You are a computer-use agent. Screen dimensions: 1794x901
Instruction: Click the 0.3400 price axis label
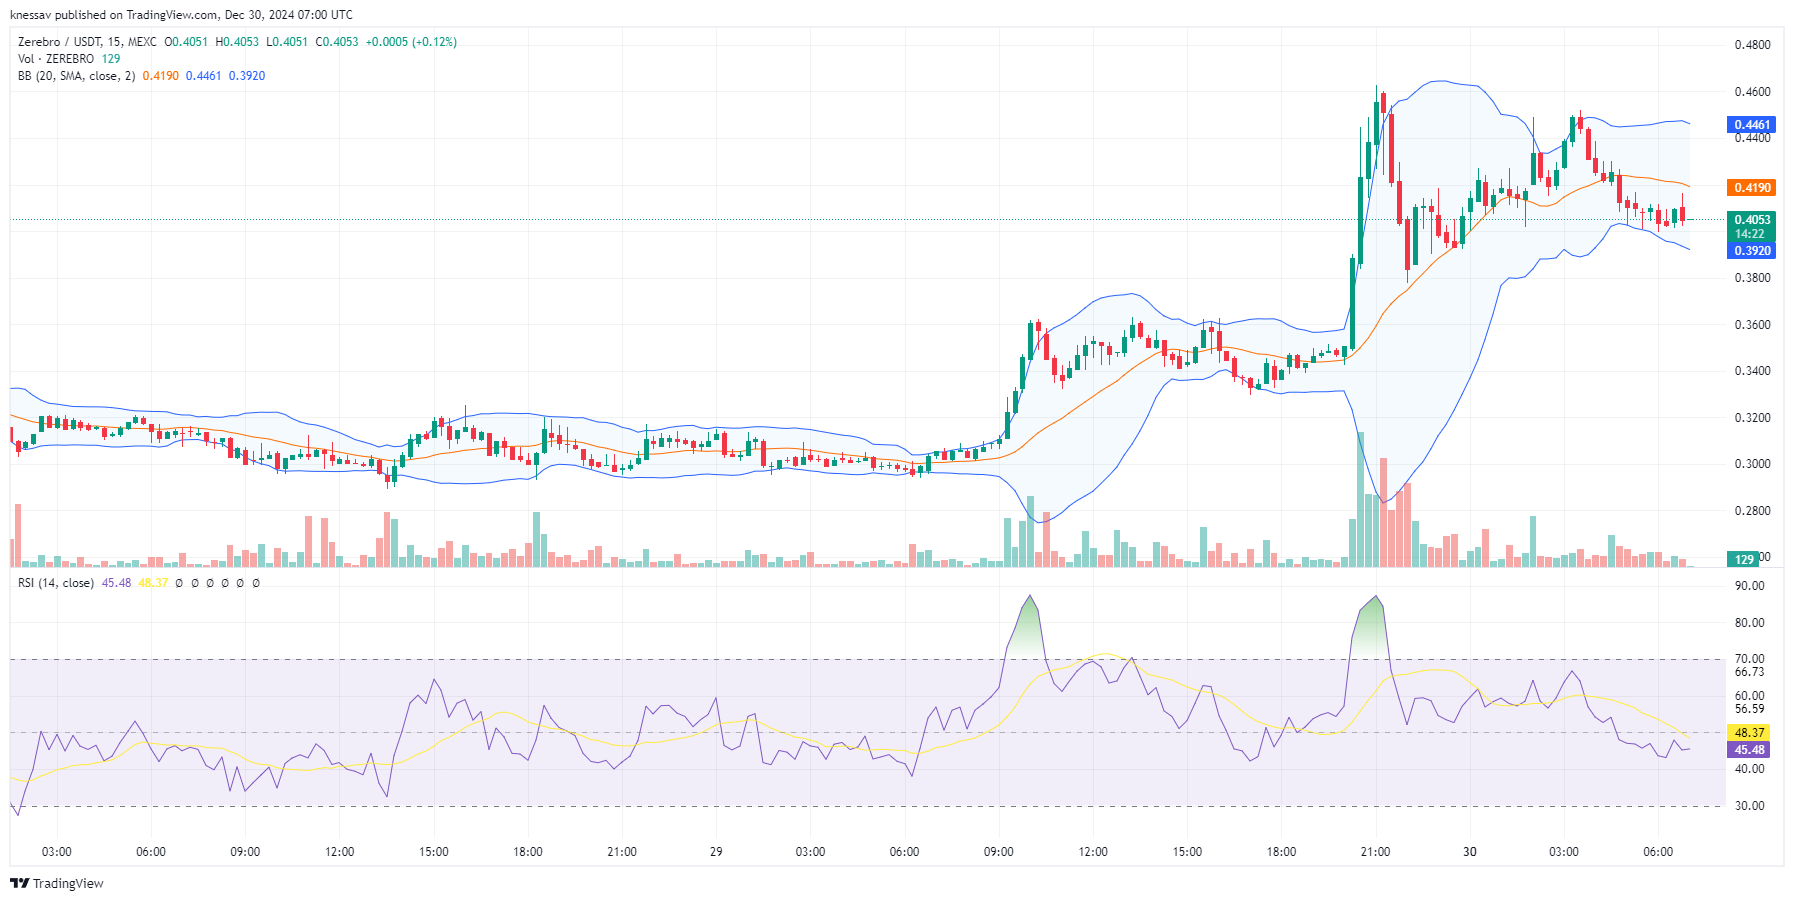(1752, 371)
